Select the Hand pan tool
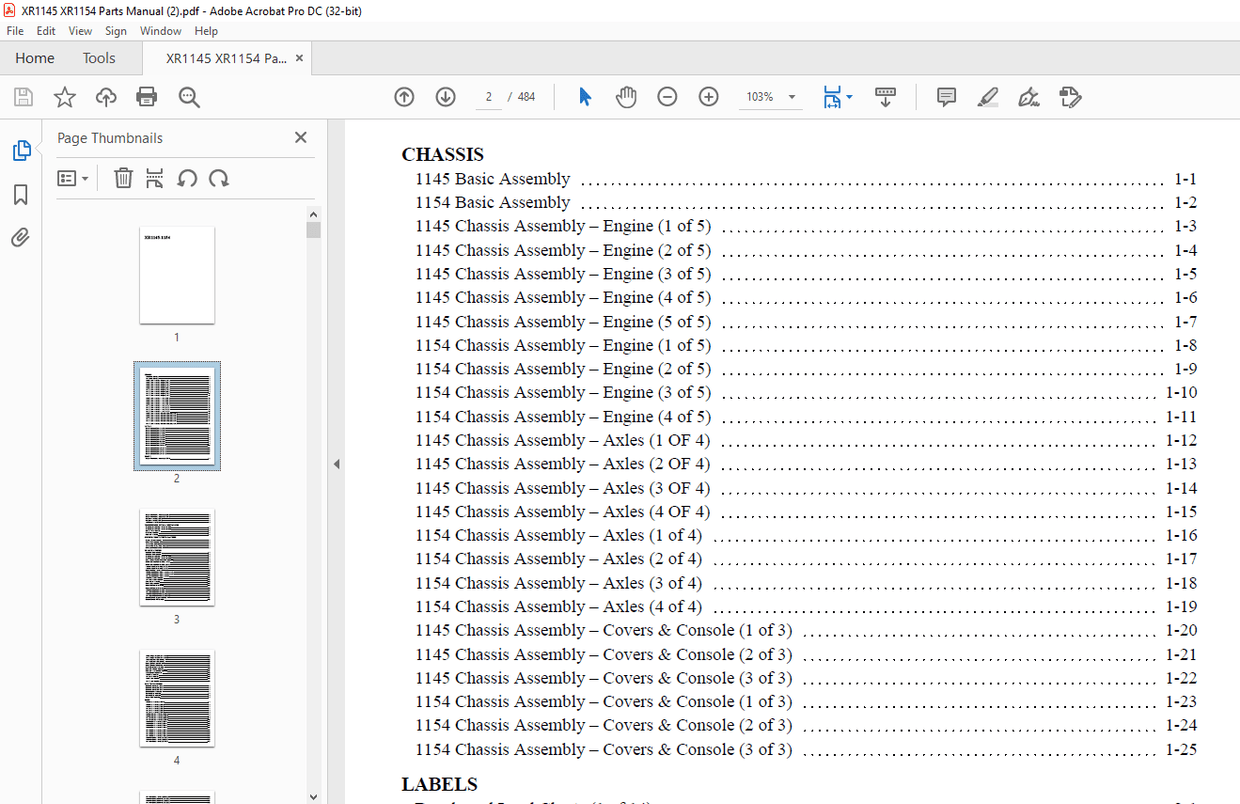 (626, 97)
